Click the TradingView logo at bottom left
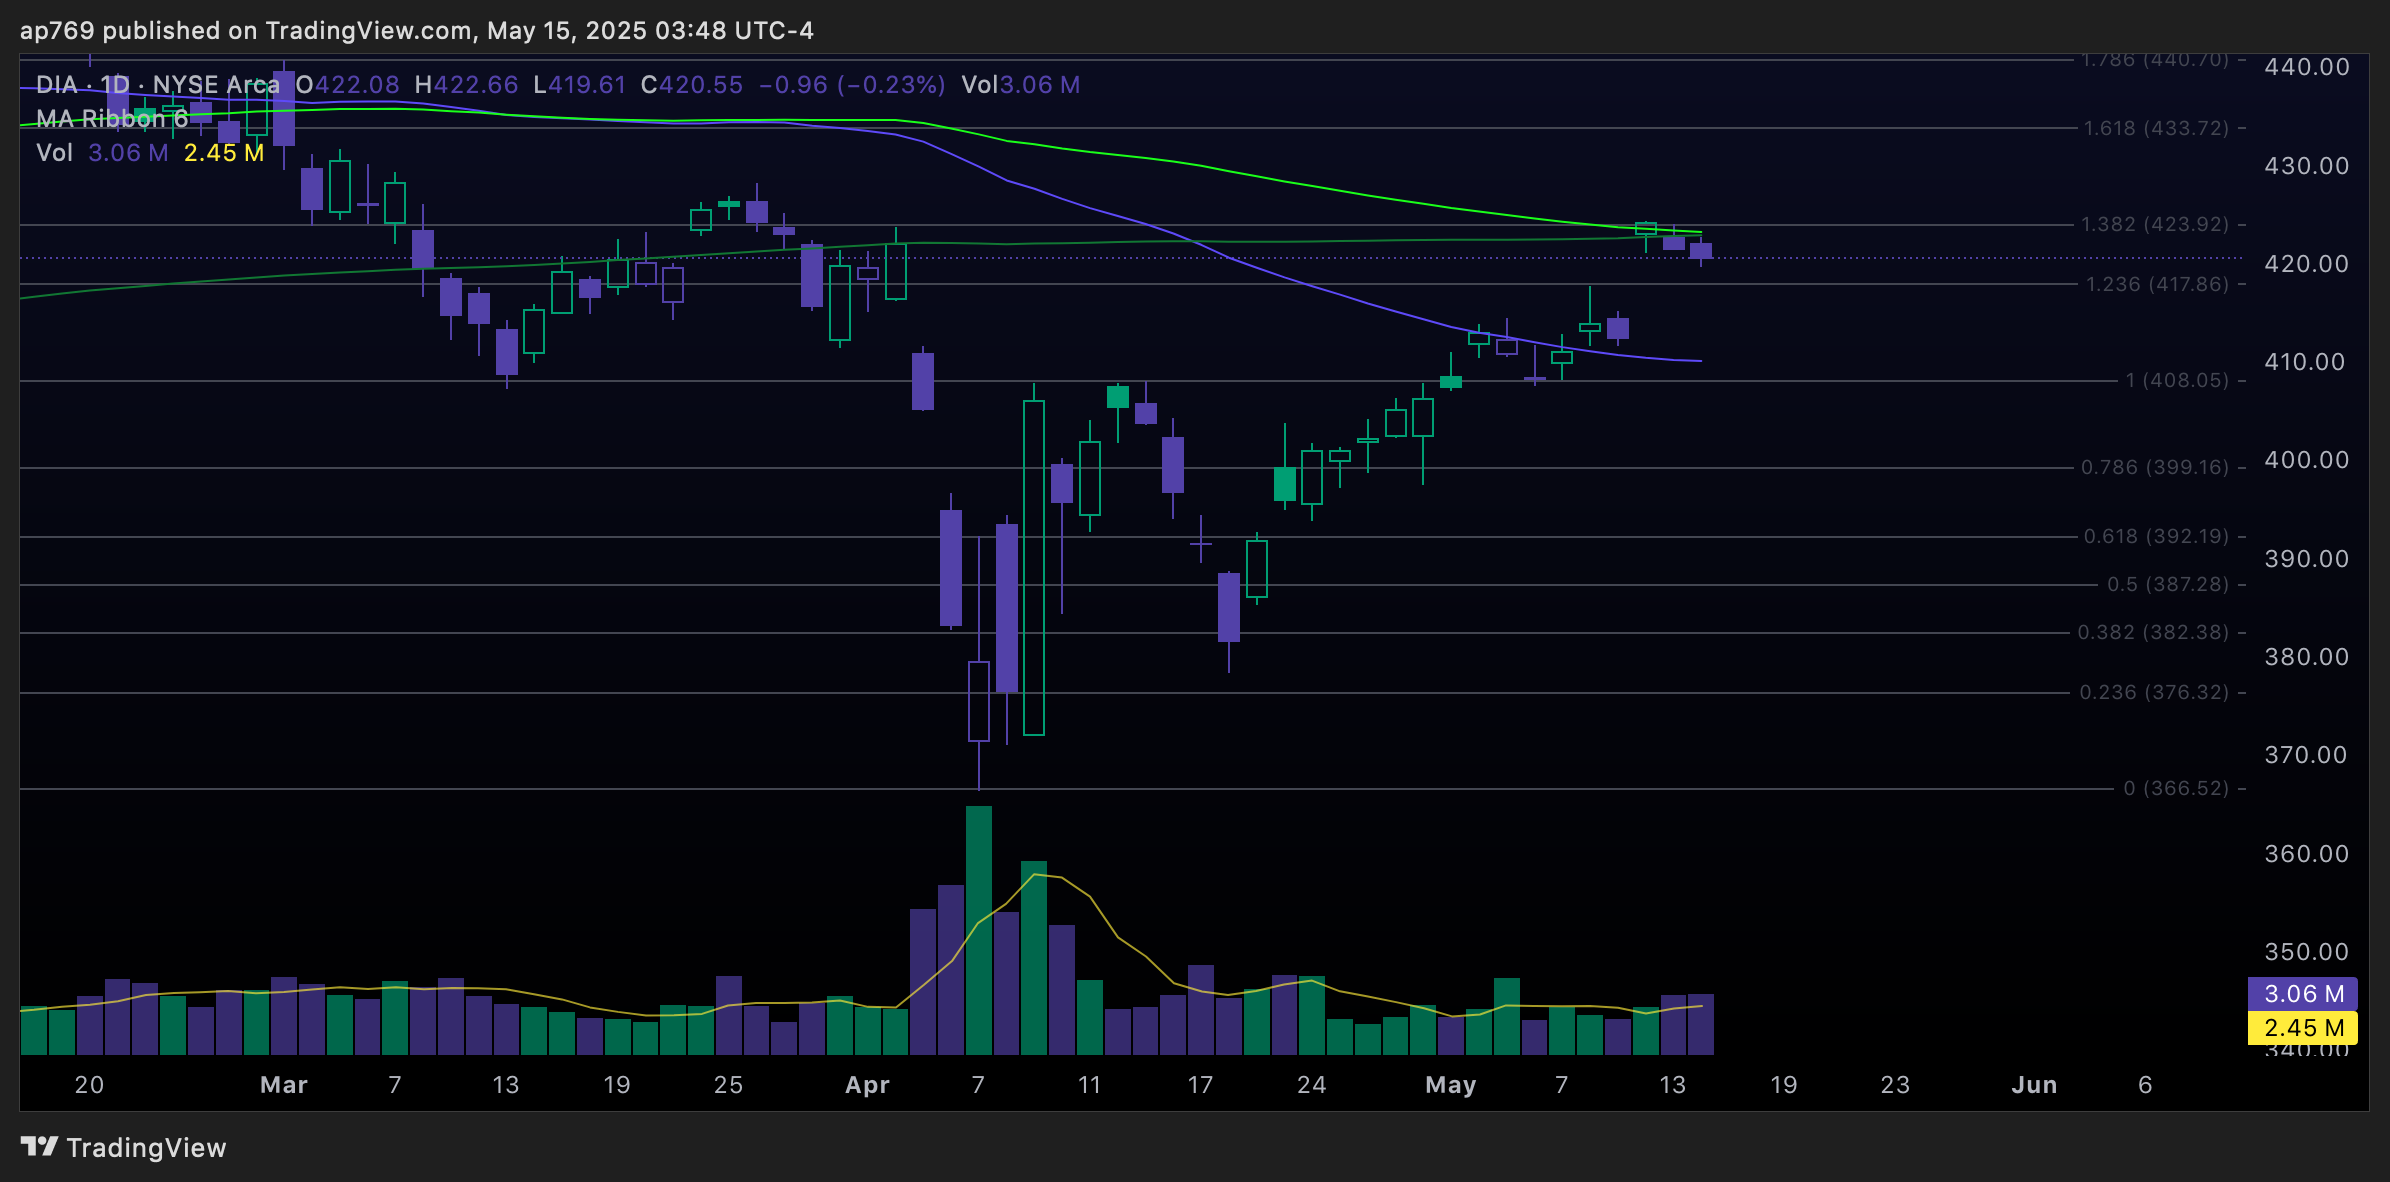This screenshot has height=1182, width=2390. 123,1147
